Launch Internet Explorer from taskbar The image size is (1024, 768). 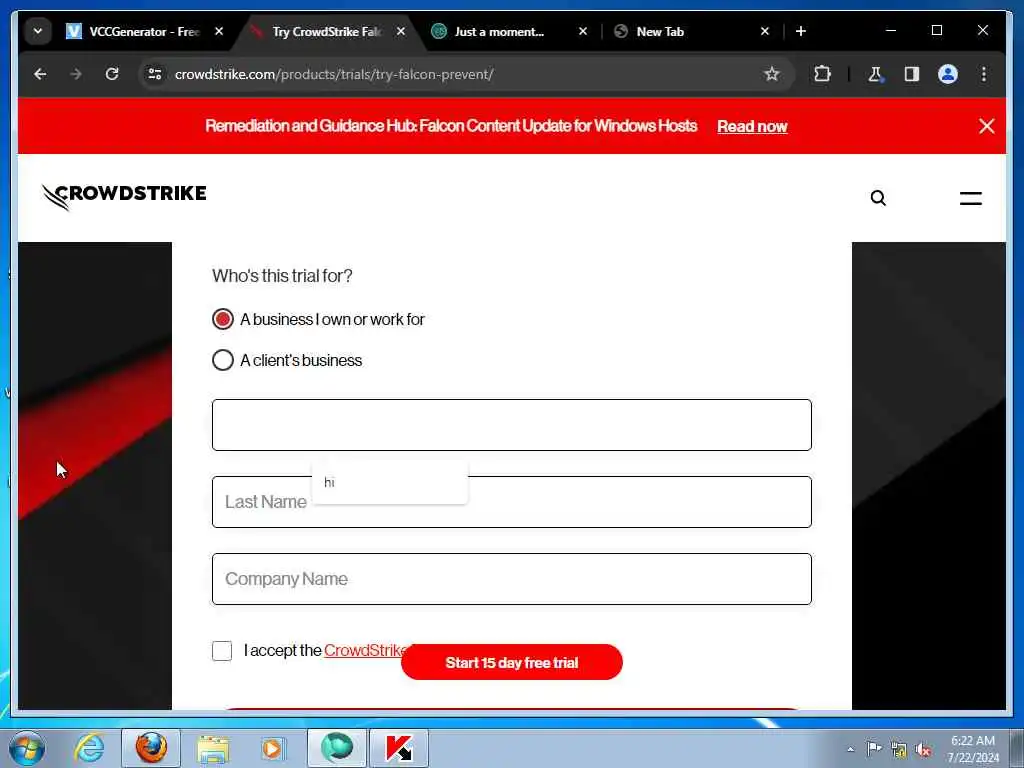pyautogui.click(x=89, y=748)
